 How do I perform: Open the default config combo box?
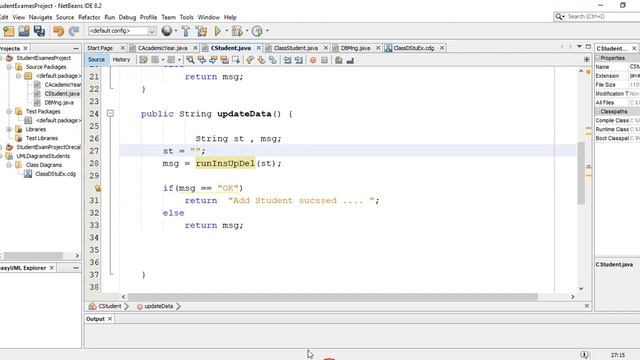pyautogui.click(x=122, y=31)
